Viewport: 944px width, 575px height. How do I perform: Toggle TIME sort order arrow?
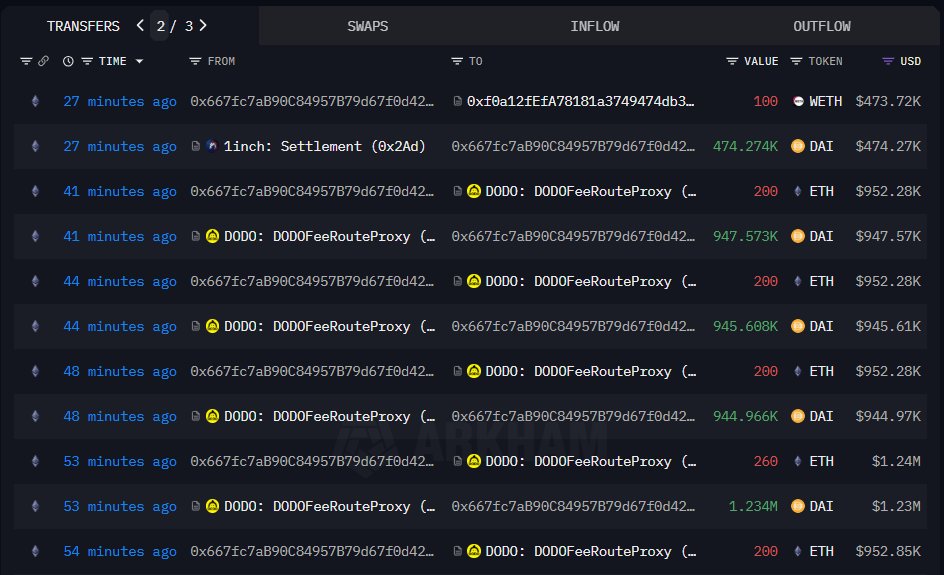pyautogui.click(x=139, y=61)
